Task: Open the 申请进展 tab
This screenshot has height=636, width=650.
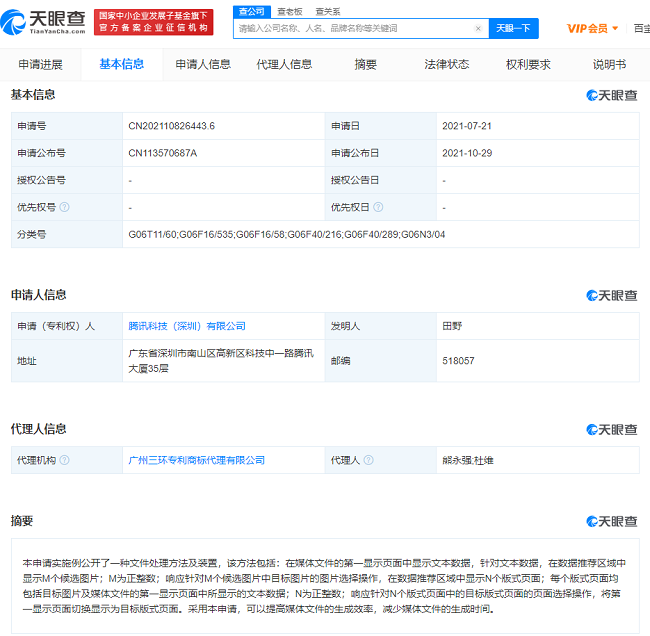Action: pyautogui.click(x=41, y=65)
